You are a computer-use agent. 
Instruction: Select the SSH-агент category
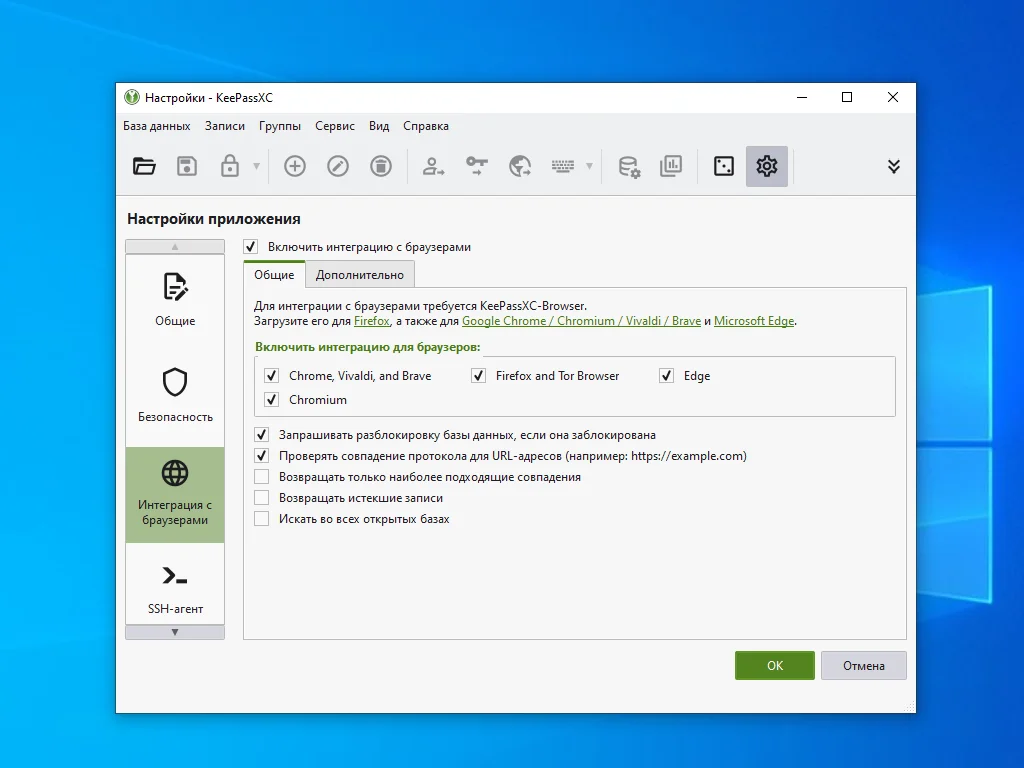(175, 585)
